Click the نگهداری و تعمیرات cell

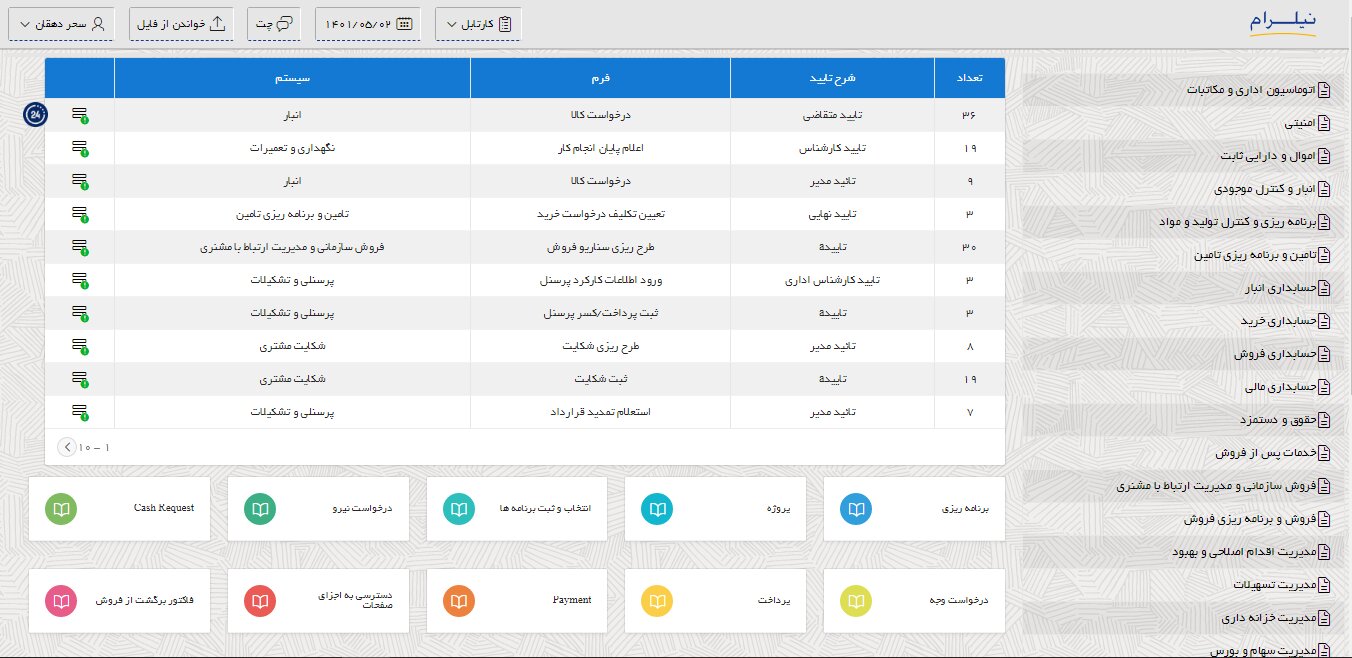click(x=292, y=148)
